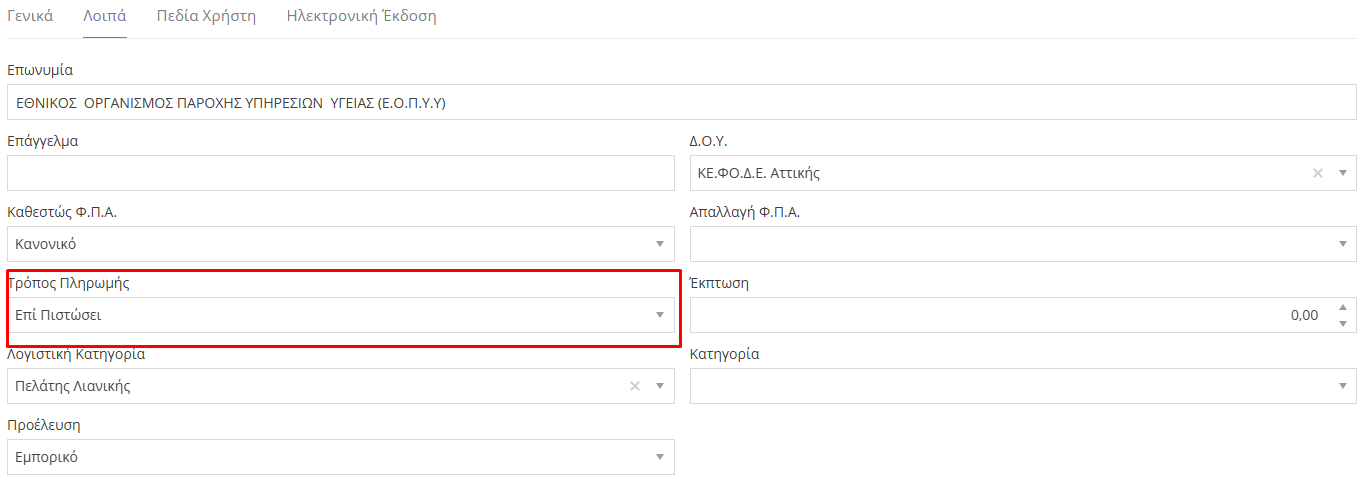Expand the Καθεστώς Φ.Π.Α. dropdown
The height and width of the screenshot is (478, 1367).
[659, 244]
